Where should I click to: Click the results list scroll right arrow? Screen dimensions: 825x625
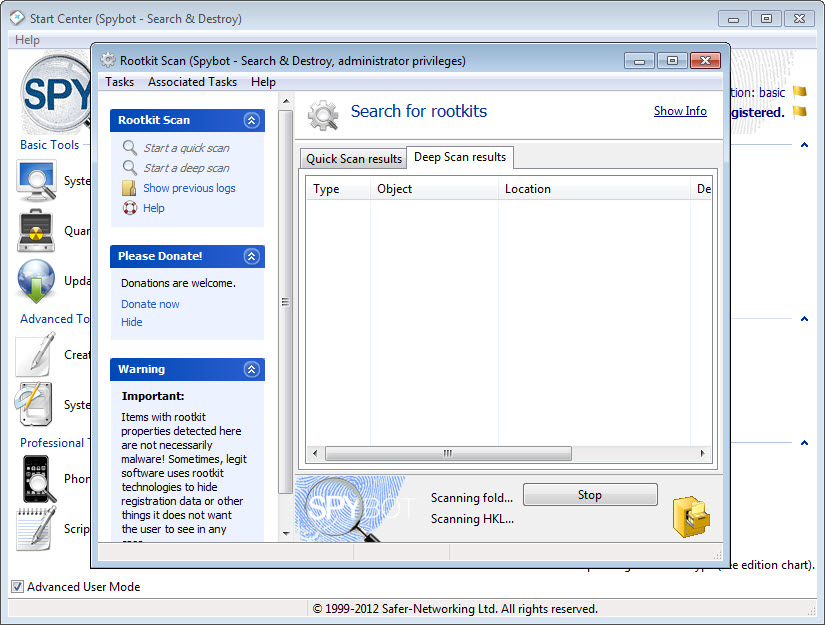[x=702, y=453]
